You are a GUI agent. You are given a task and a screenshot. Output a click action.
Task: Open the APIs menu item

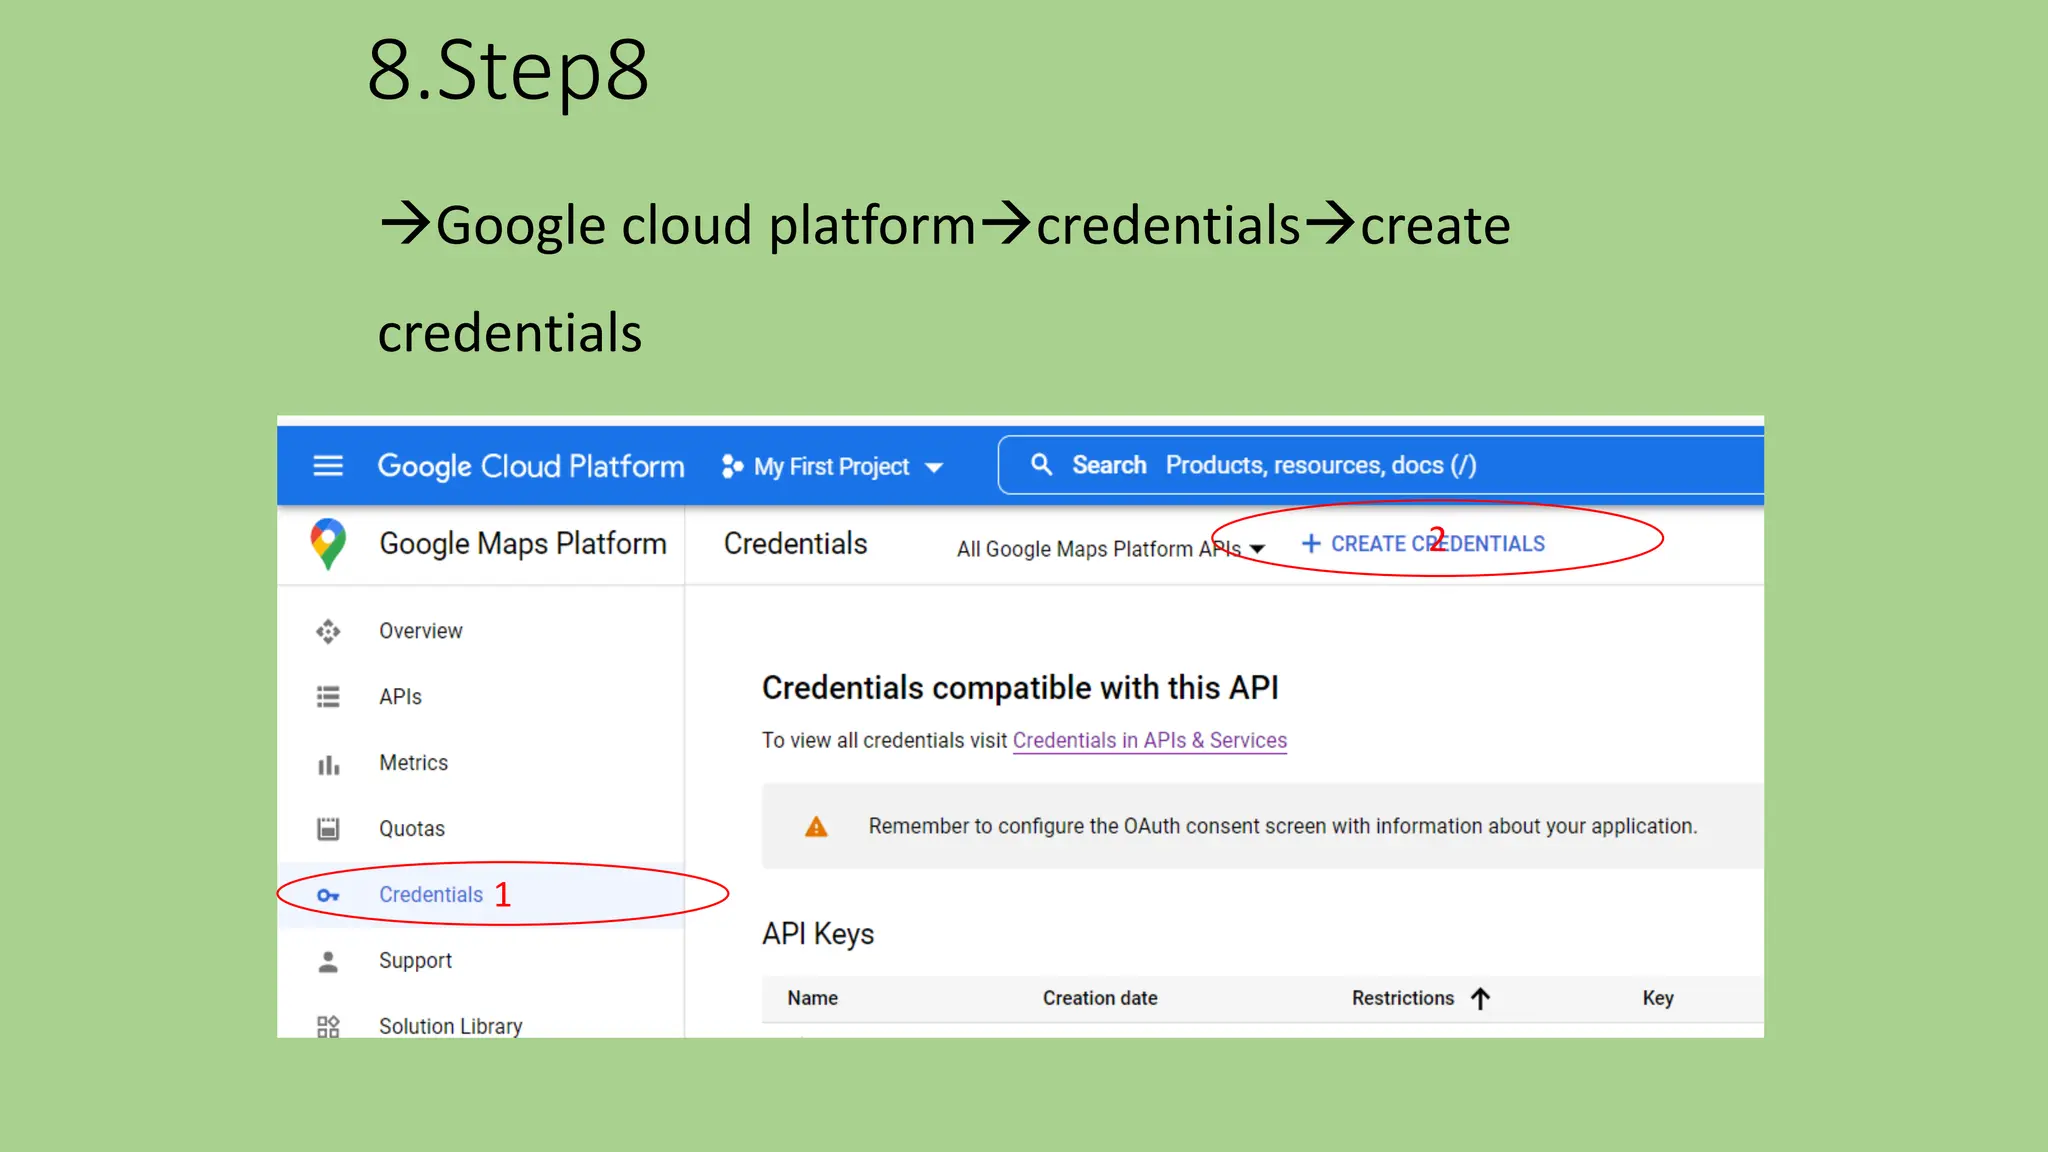point(400,697)
